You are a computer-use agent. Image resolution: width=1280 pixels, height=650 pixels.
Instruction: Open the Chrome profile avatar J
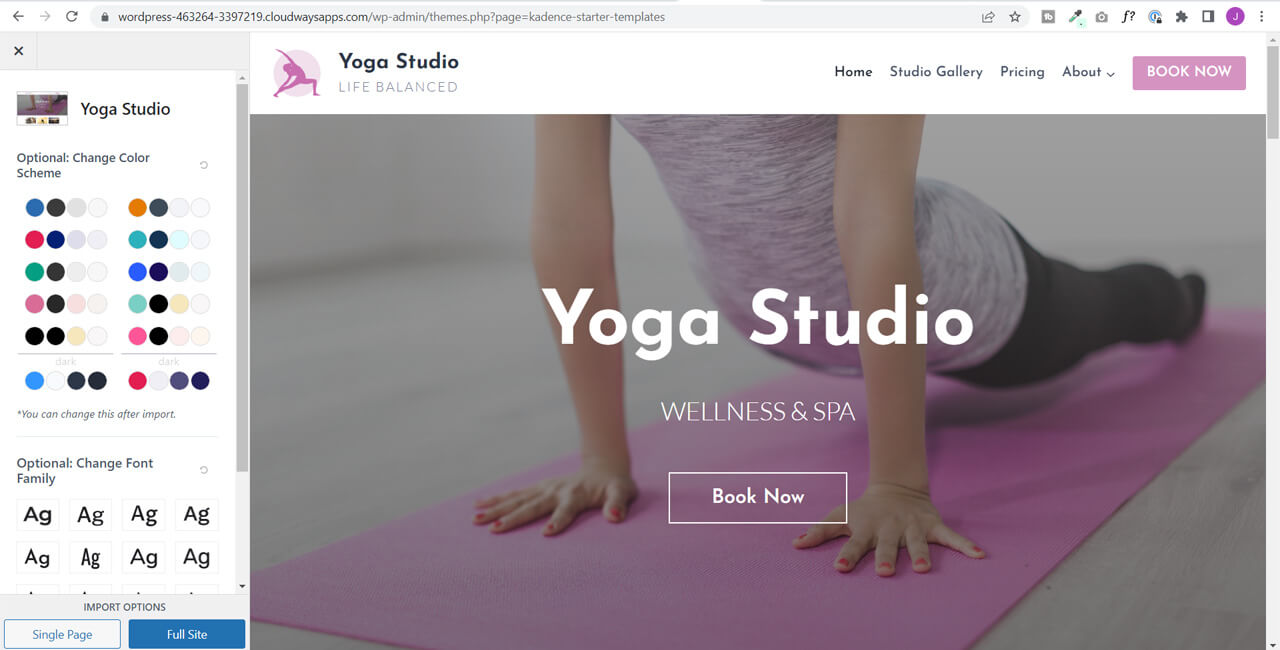point(1235,17)
